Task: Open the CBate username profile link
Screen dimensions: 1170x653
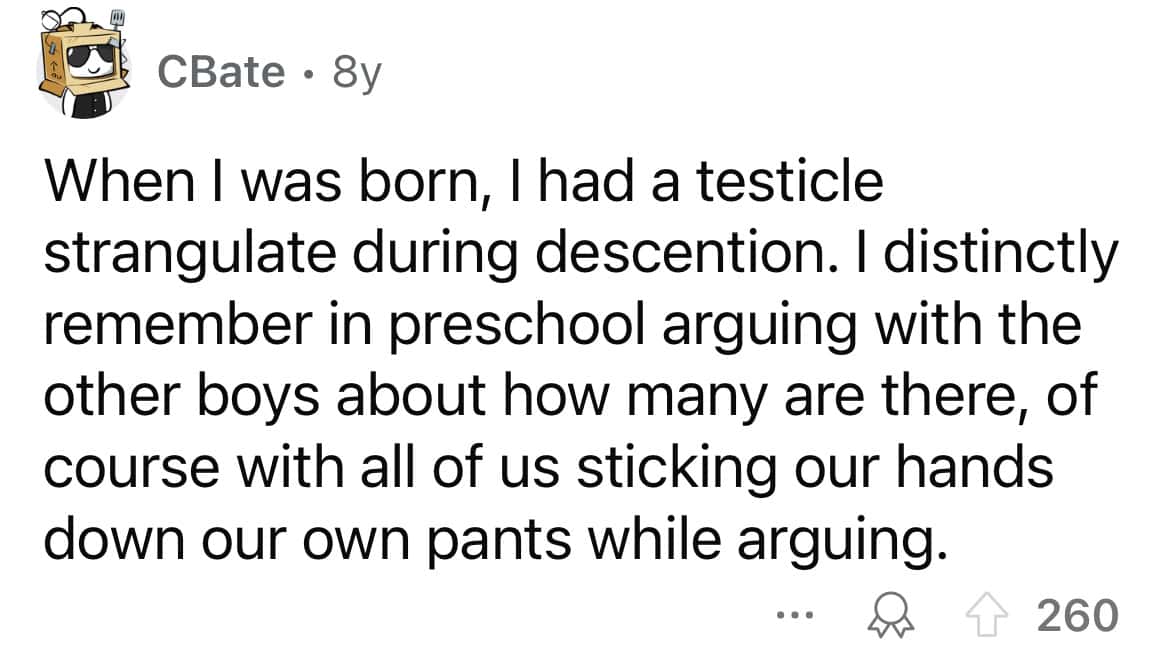Action: pos(221,72)
